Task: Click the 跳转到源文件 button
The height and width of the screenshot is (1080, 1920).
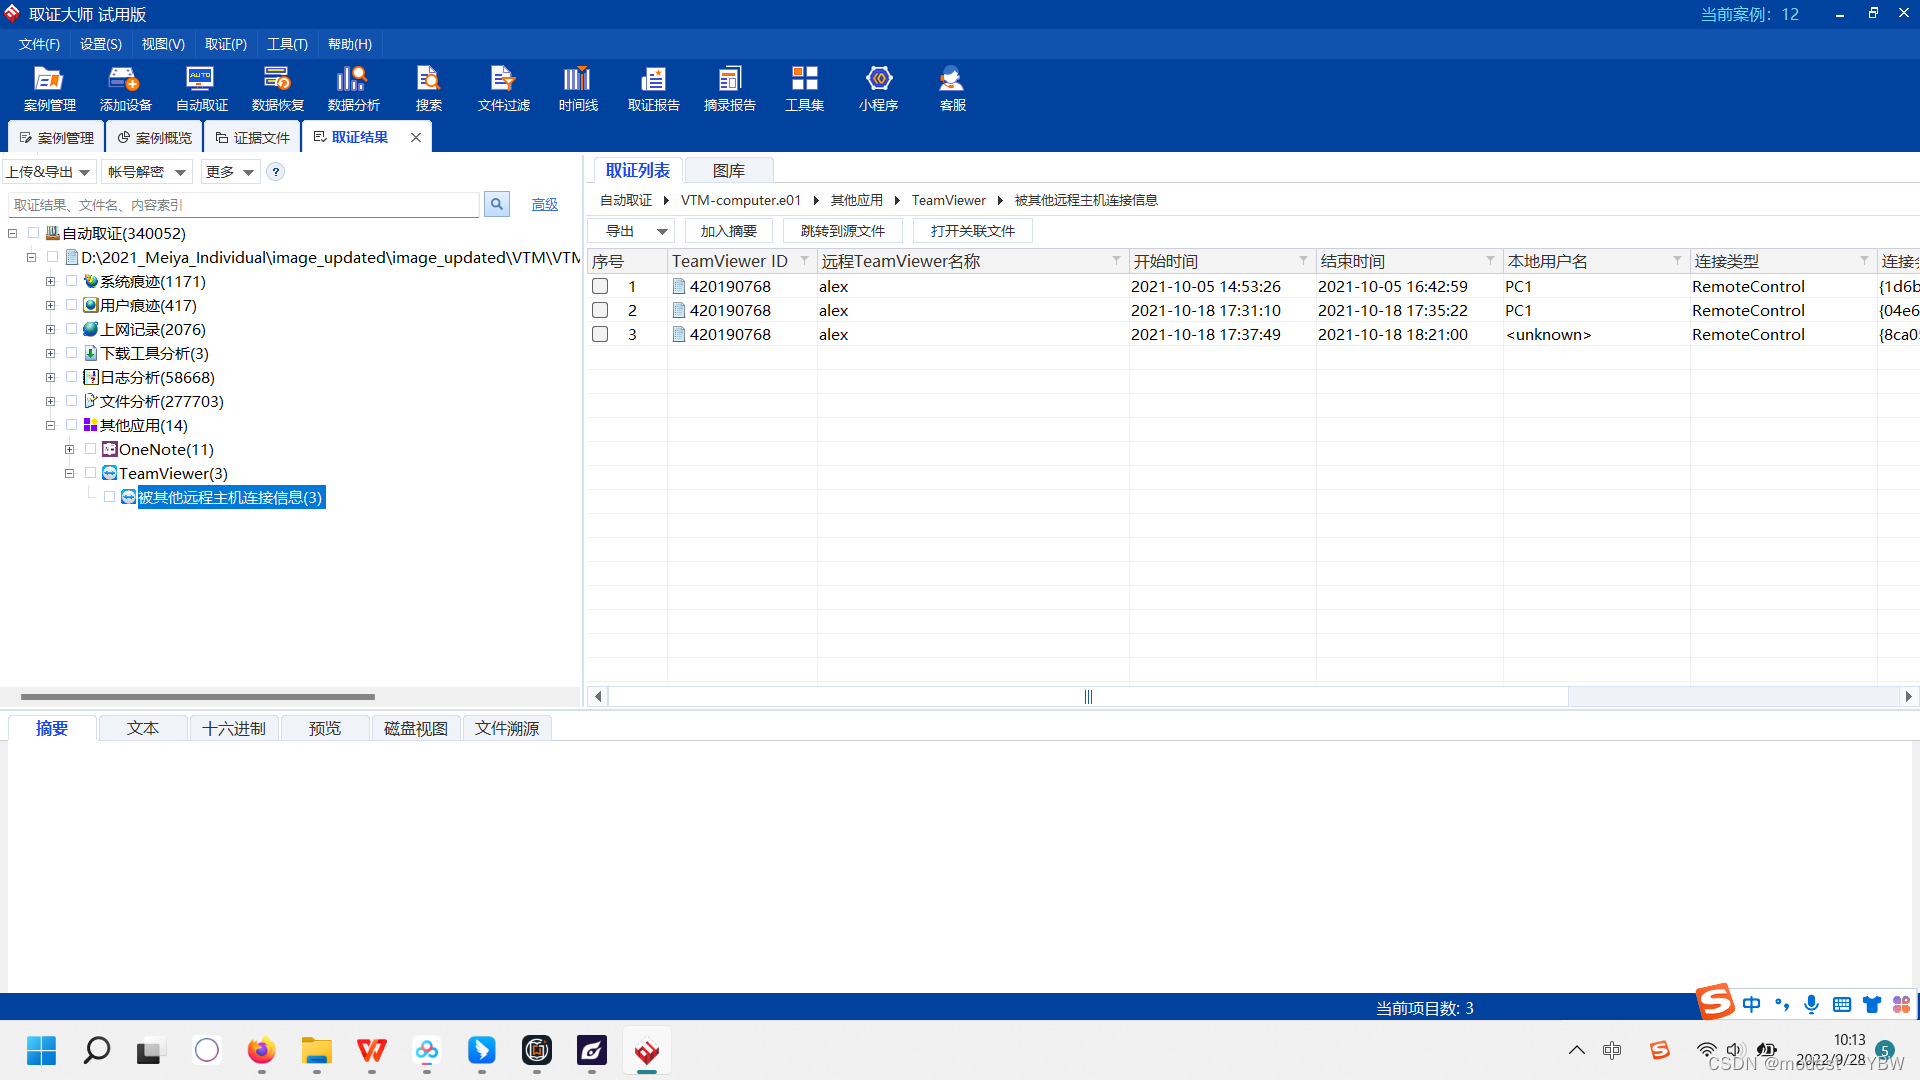Action: [x=842, y=231]
